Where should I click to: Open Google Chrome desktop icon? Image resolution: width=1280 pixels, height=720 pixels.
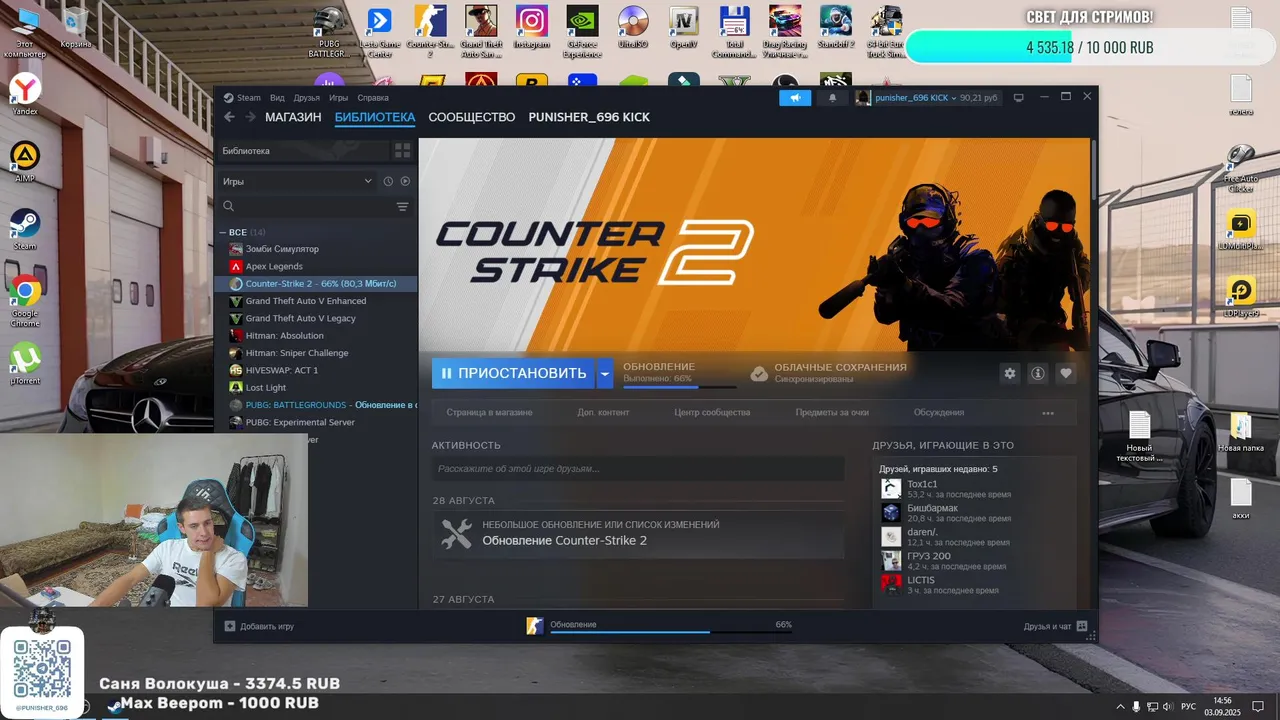[25, 301]
